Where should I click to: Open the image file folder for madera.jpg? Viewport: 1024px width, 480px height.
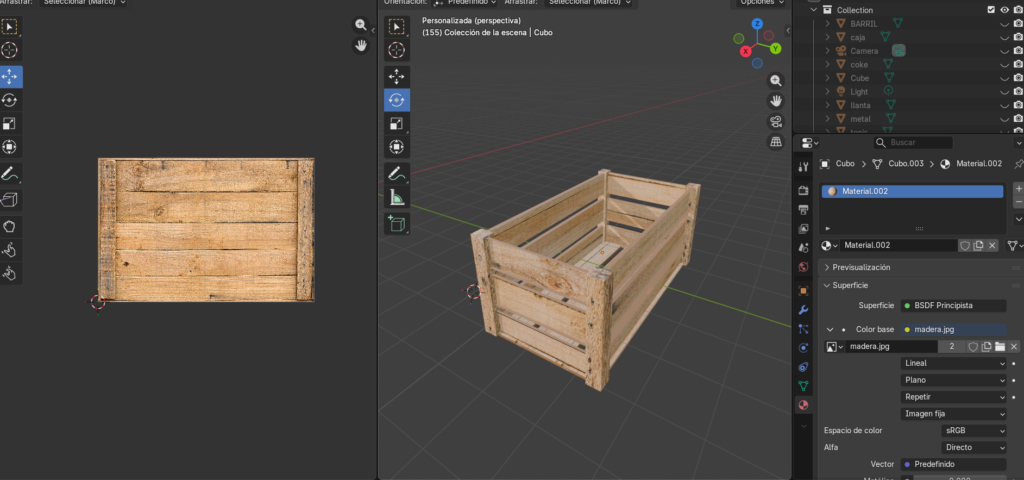point(999,347)
